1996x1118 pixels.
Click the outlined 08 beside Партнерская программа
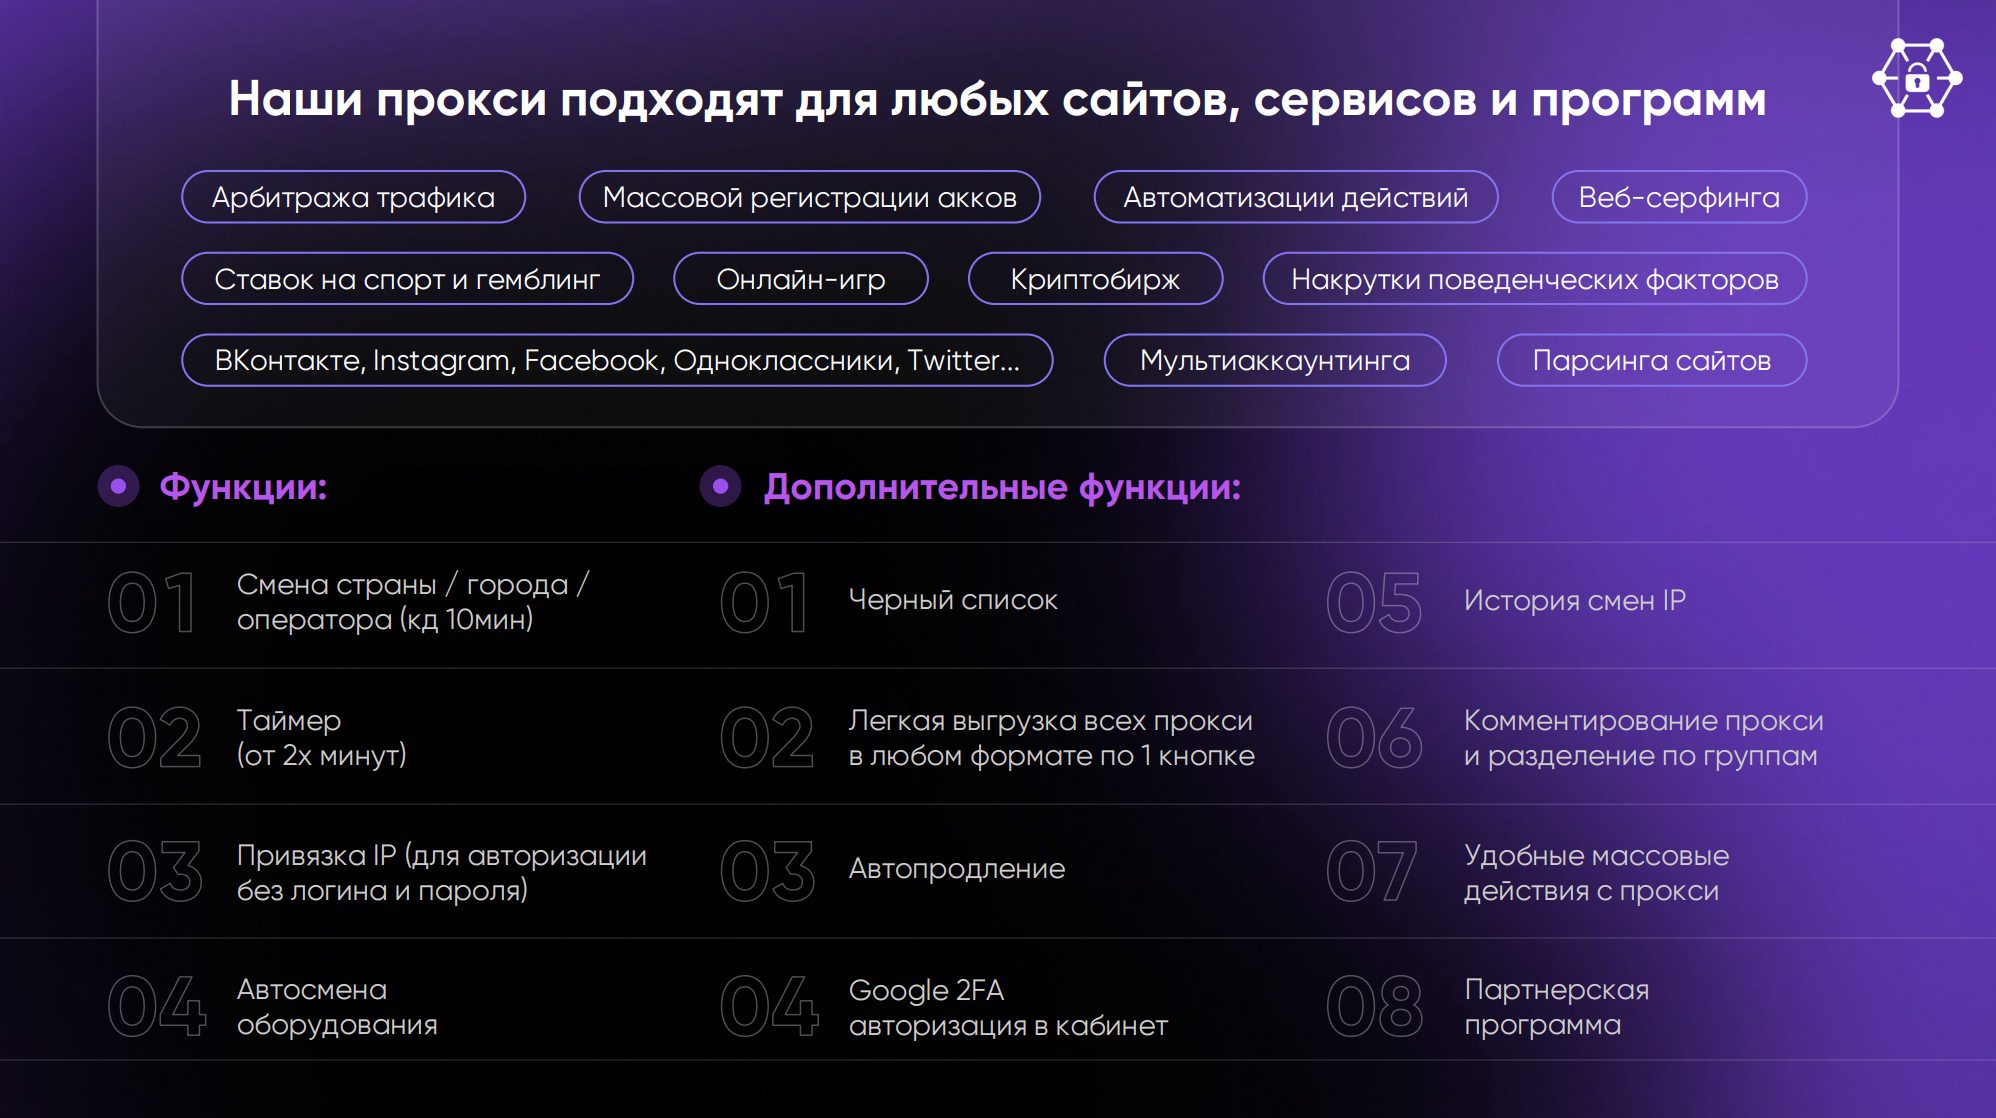click(x=1374, y=1006)
